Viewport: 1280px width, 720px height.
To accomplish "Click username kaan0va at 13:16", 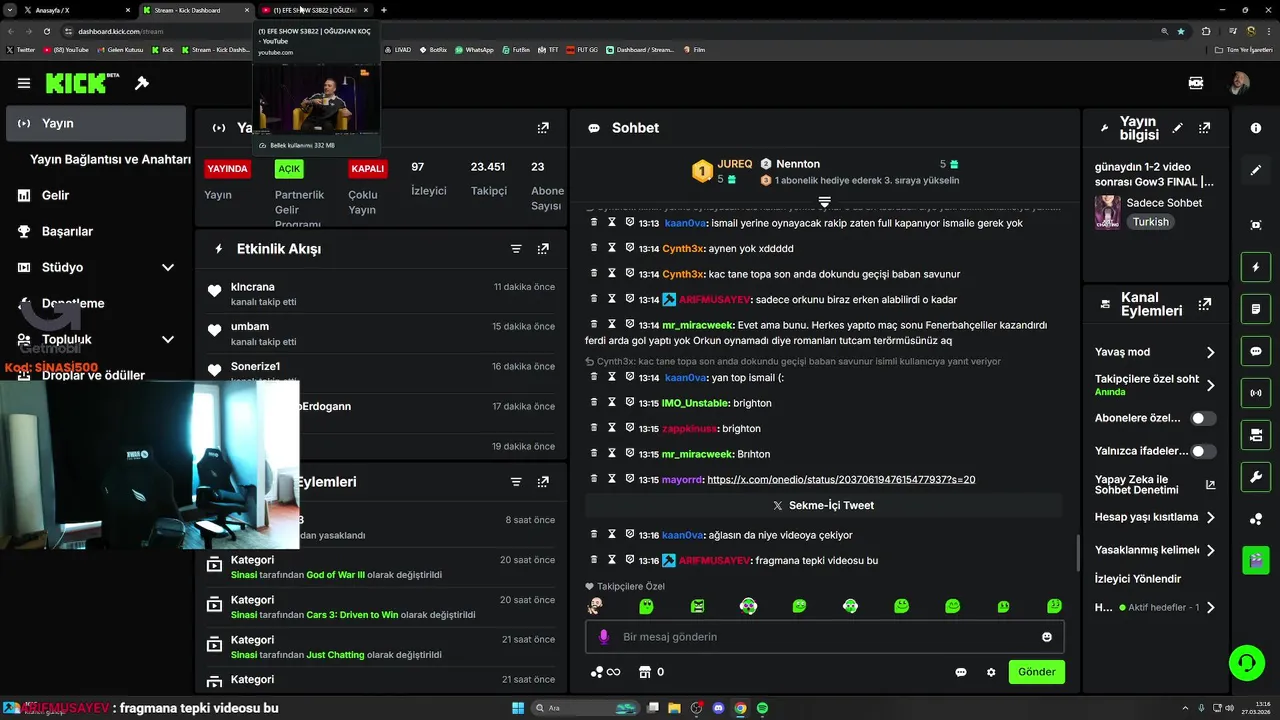I will [x=683, y=535].
